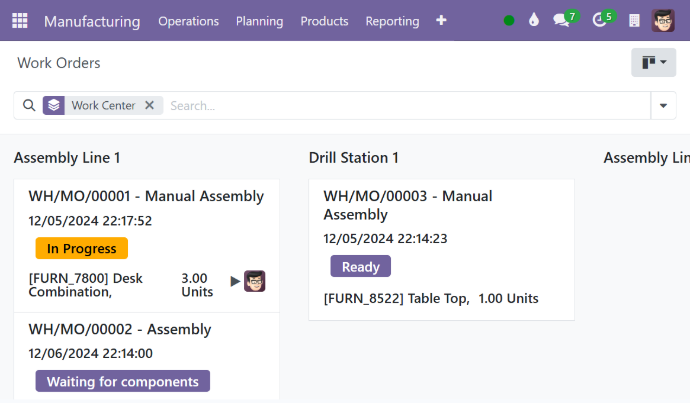Image resolution: width=690 pixels, height=403 pixels.
Task: Click the plus icon in the top menu
Action: (x=441, y=21)
